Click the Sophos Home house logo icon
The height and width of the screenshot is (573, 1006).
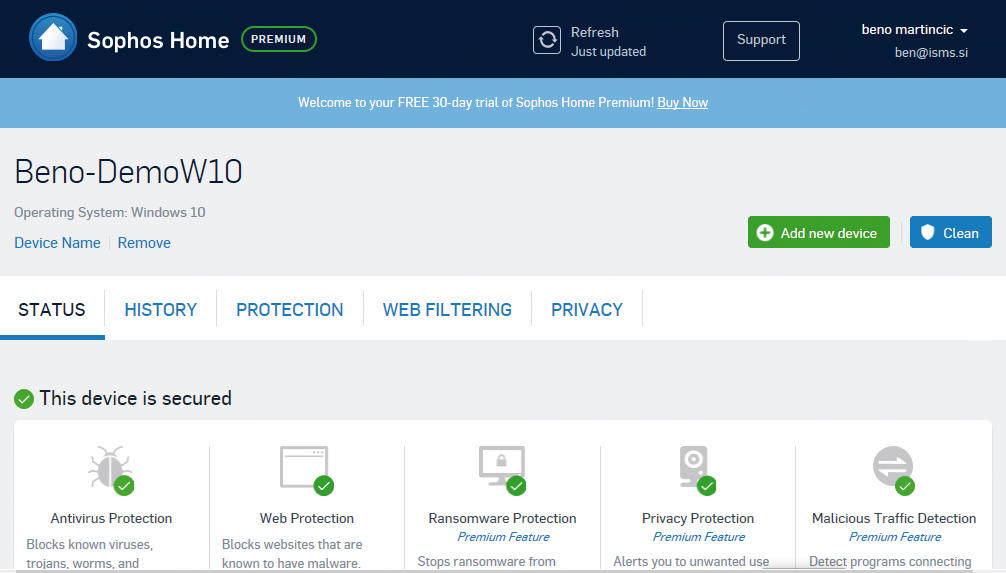click(x=53, y=38)
